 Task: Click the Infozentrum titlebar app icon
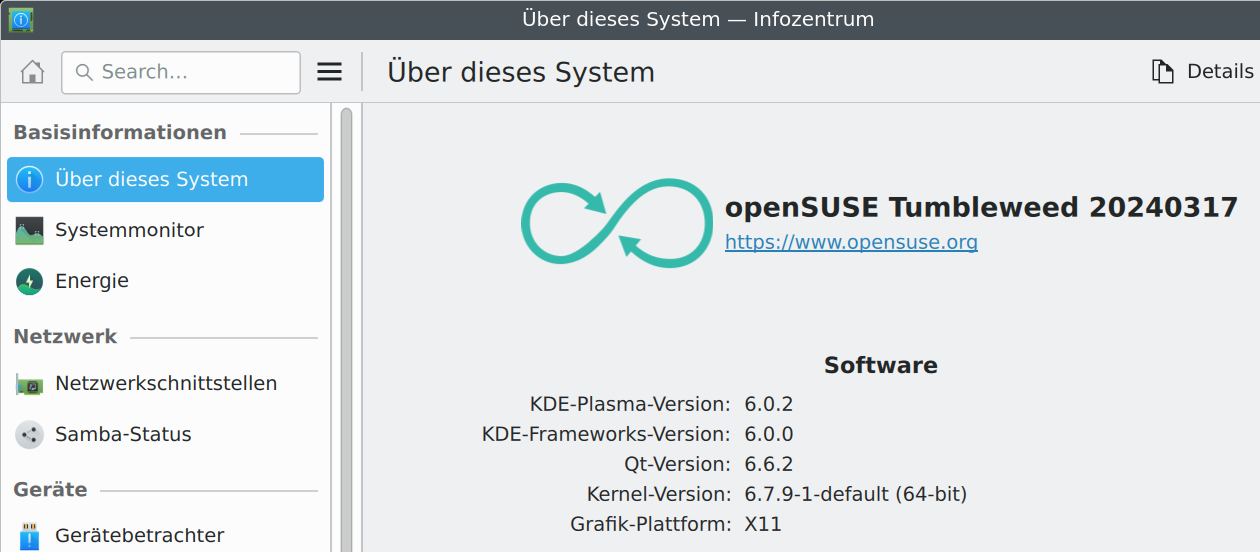tap(20, 19)
